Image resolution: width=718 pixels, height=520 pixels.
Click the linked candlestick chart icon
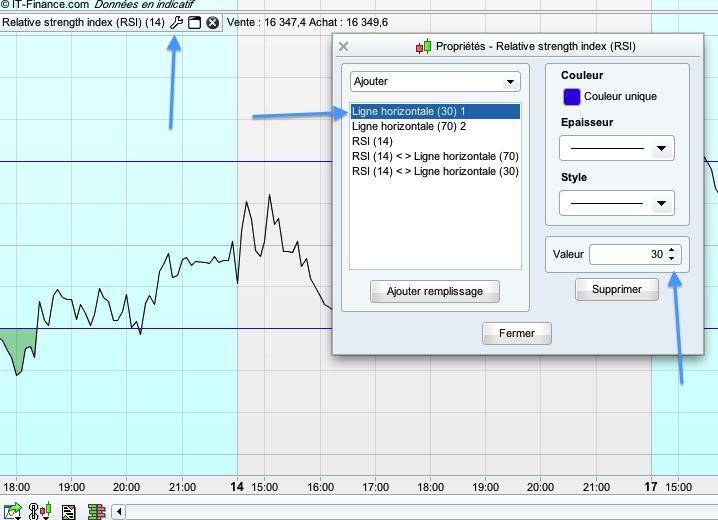click(x=40, y=511)
